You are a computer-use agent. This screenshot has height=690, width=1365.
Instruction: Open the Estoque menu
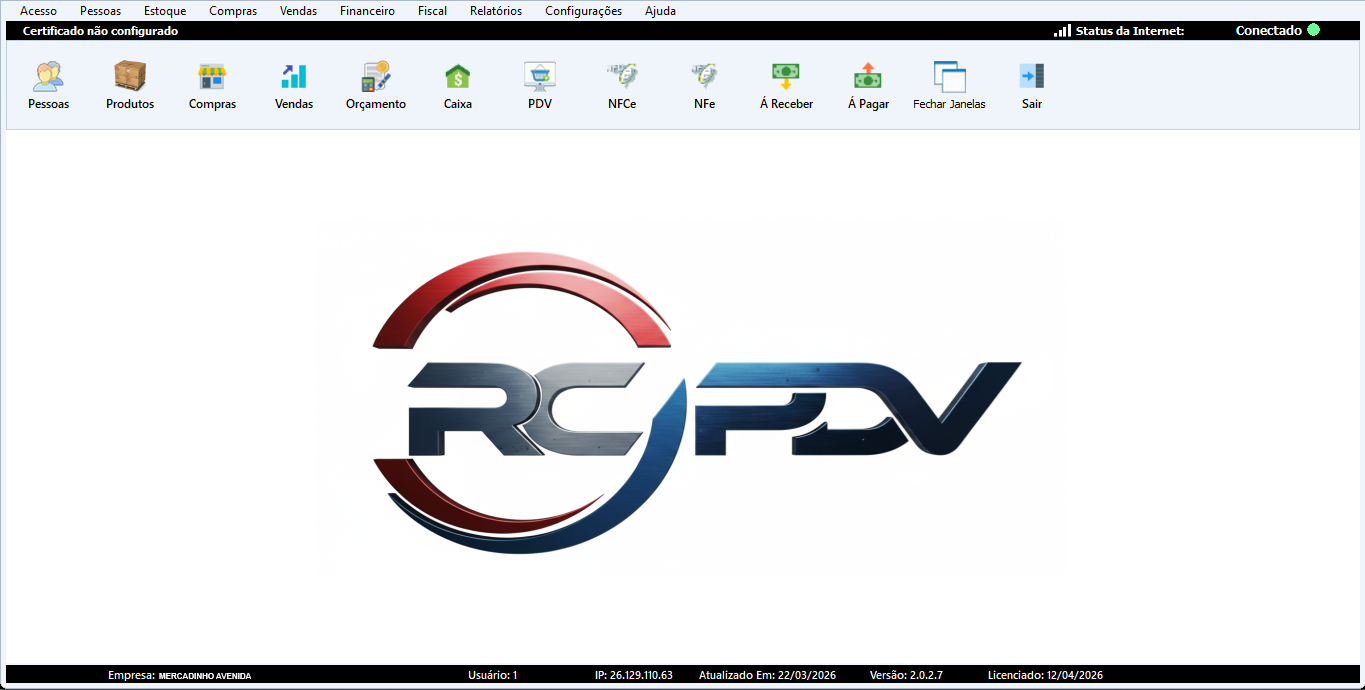click(x=165, y=11)
